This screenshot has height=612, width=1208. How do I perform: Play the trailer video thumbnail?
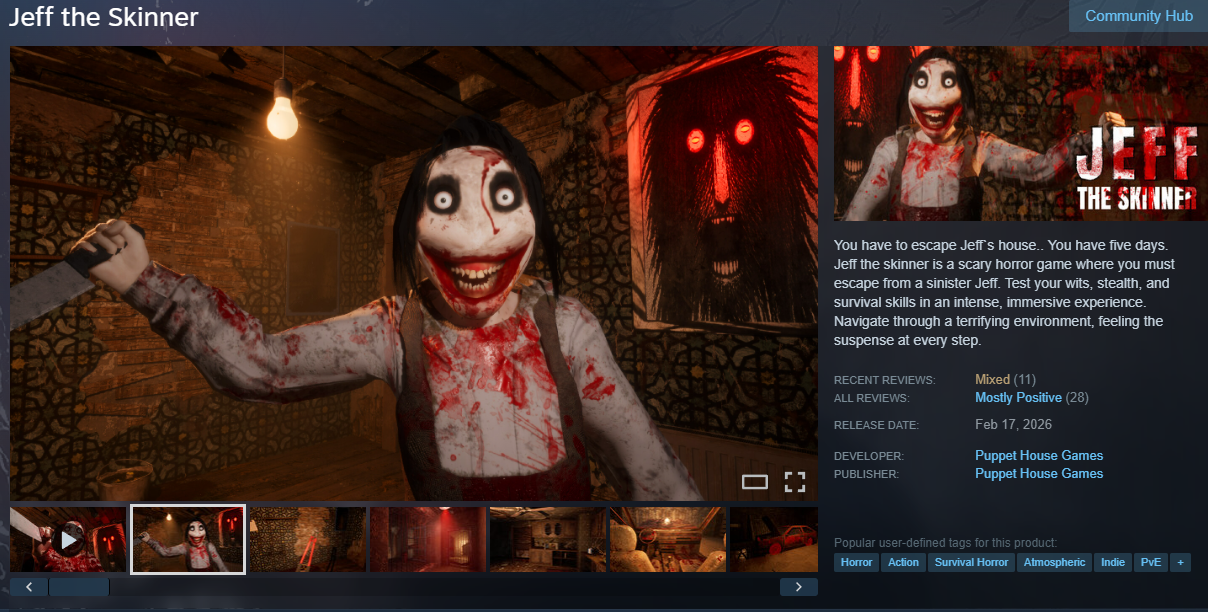pos(69,540)
